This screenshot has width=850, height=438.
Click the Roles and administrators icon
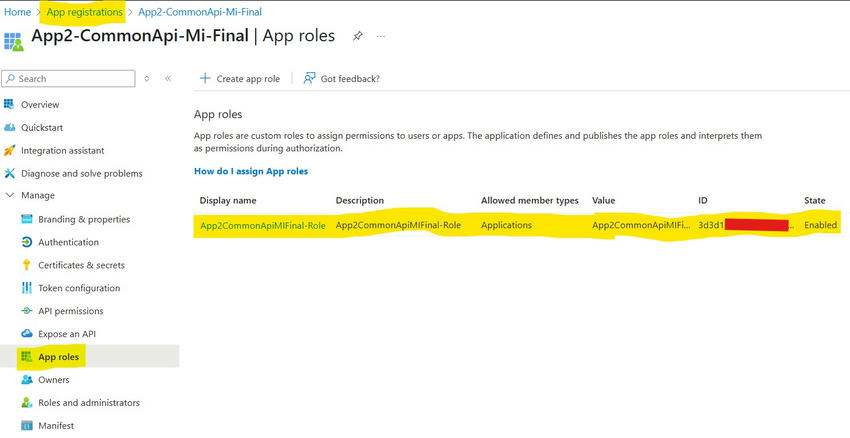click(27, 403)
